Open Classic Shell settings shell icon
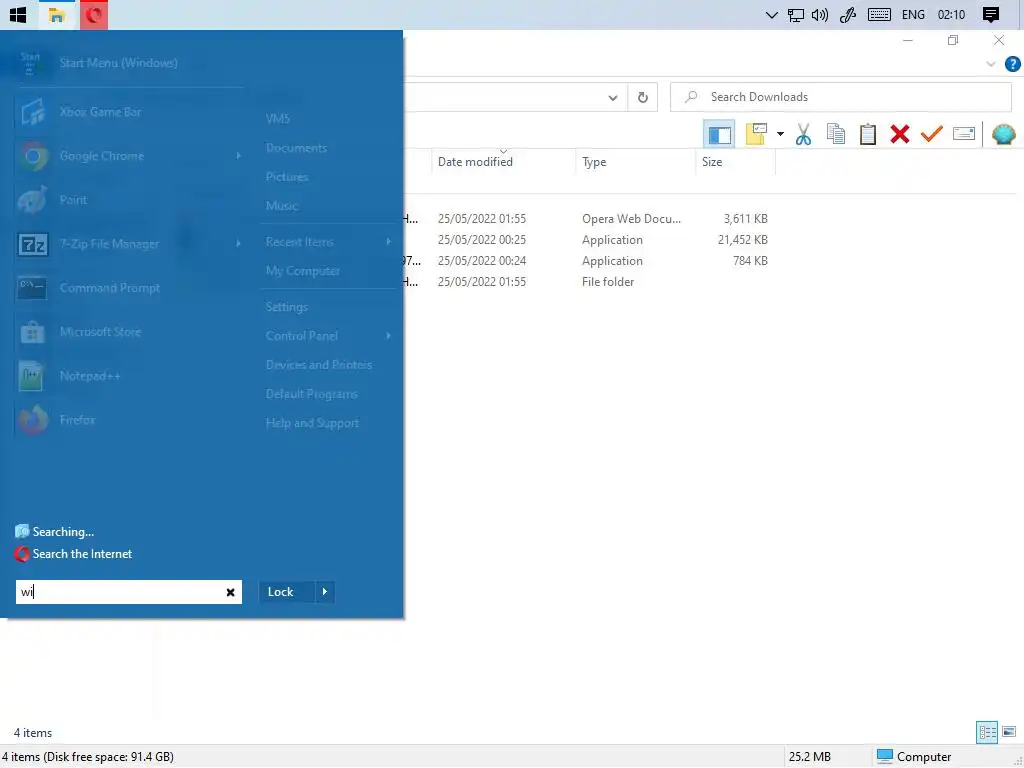This screenshot has height=768, width=1024. tap(1003, 135)
